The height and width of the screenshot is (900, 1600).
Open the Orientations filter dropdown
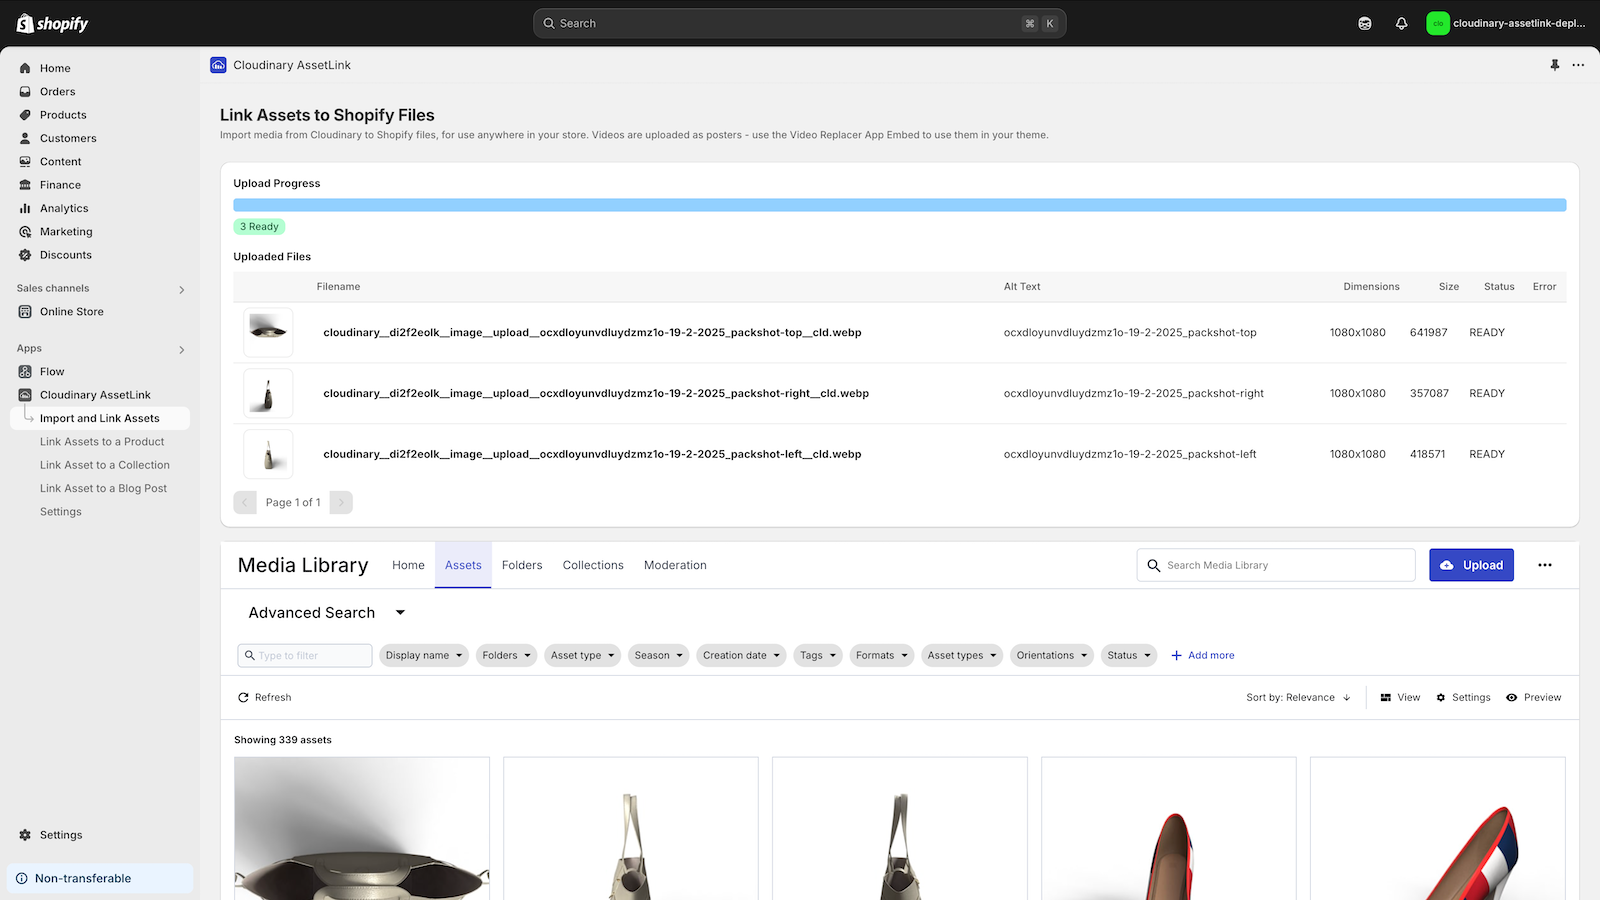click(x=1052, y=655)
